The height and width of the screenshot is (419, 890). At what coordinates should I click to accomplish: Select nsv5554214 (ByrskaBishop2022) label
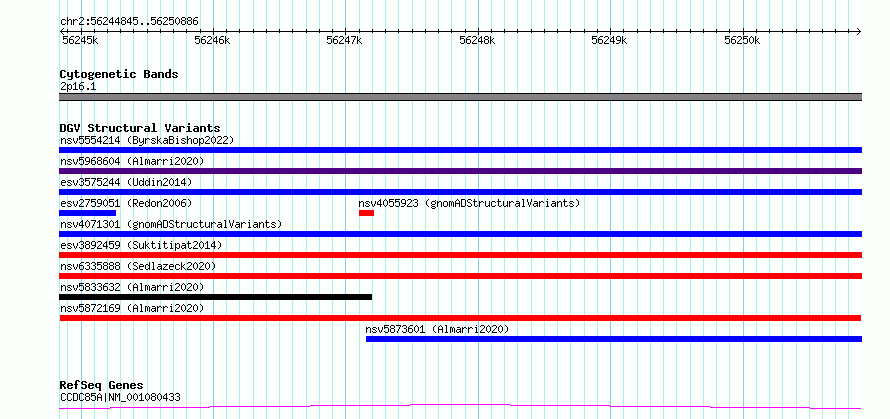tap(147, 140)
